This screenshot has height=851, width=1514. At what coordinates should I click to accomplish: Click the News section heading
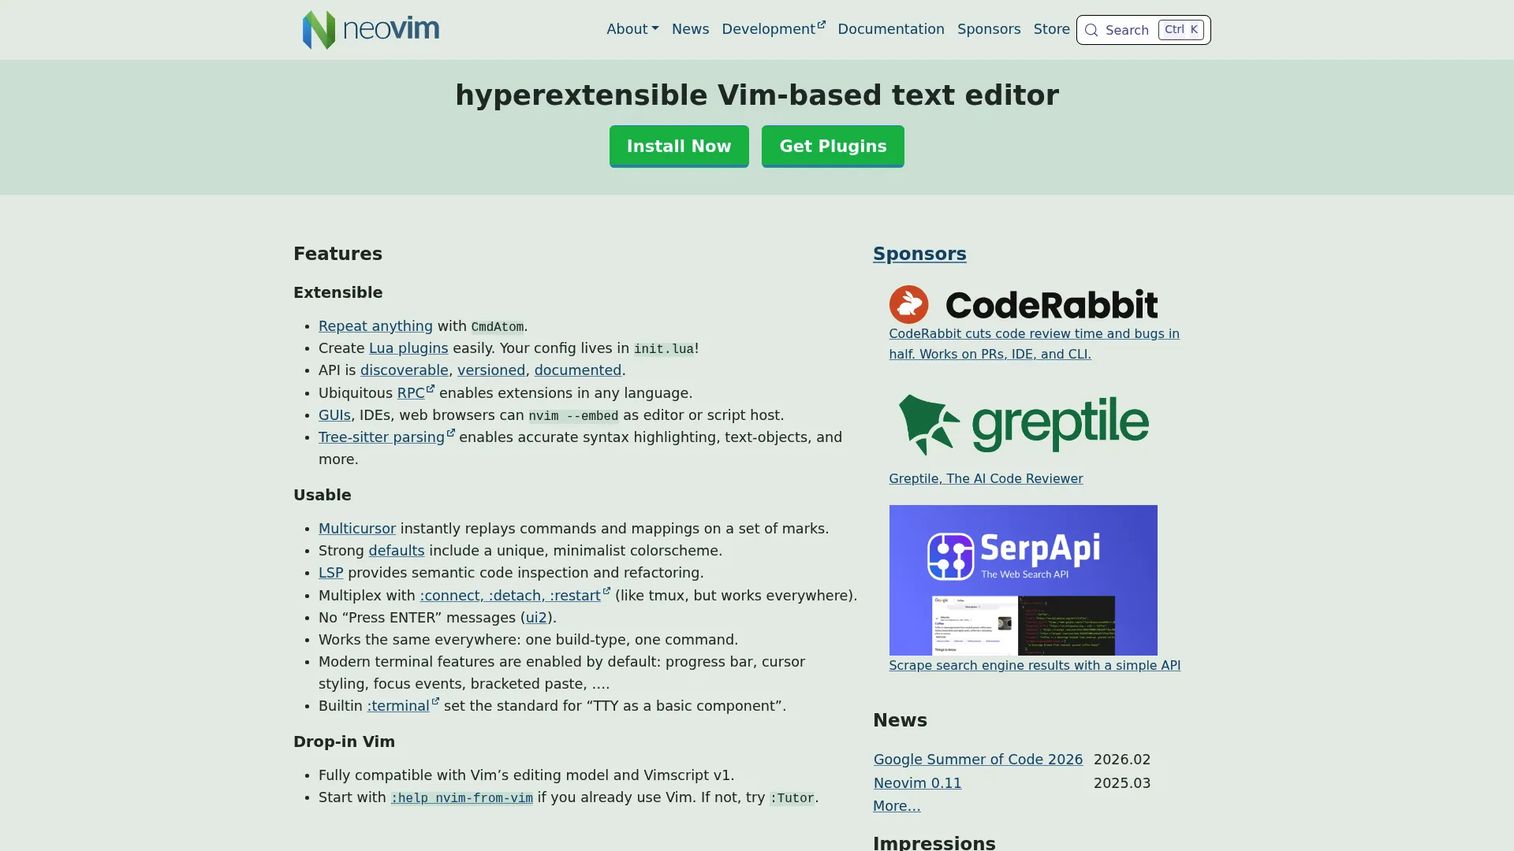(x=900, y=721)
